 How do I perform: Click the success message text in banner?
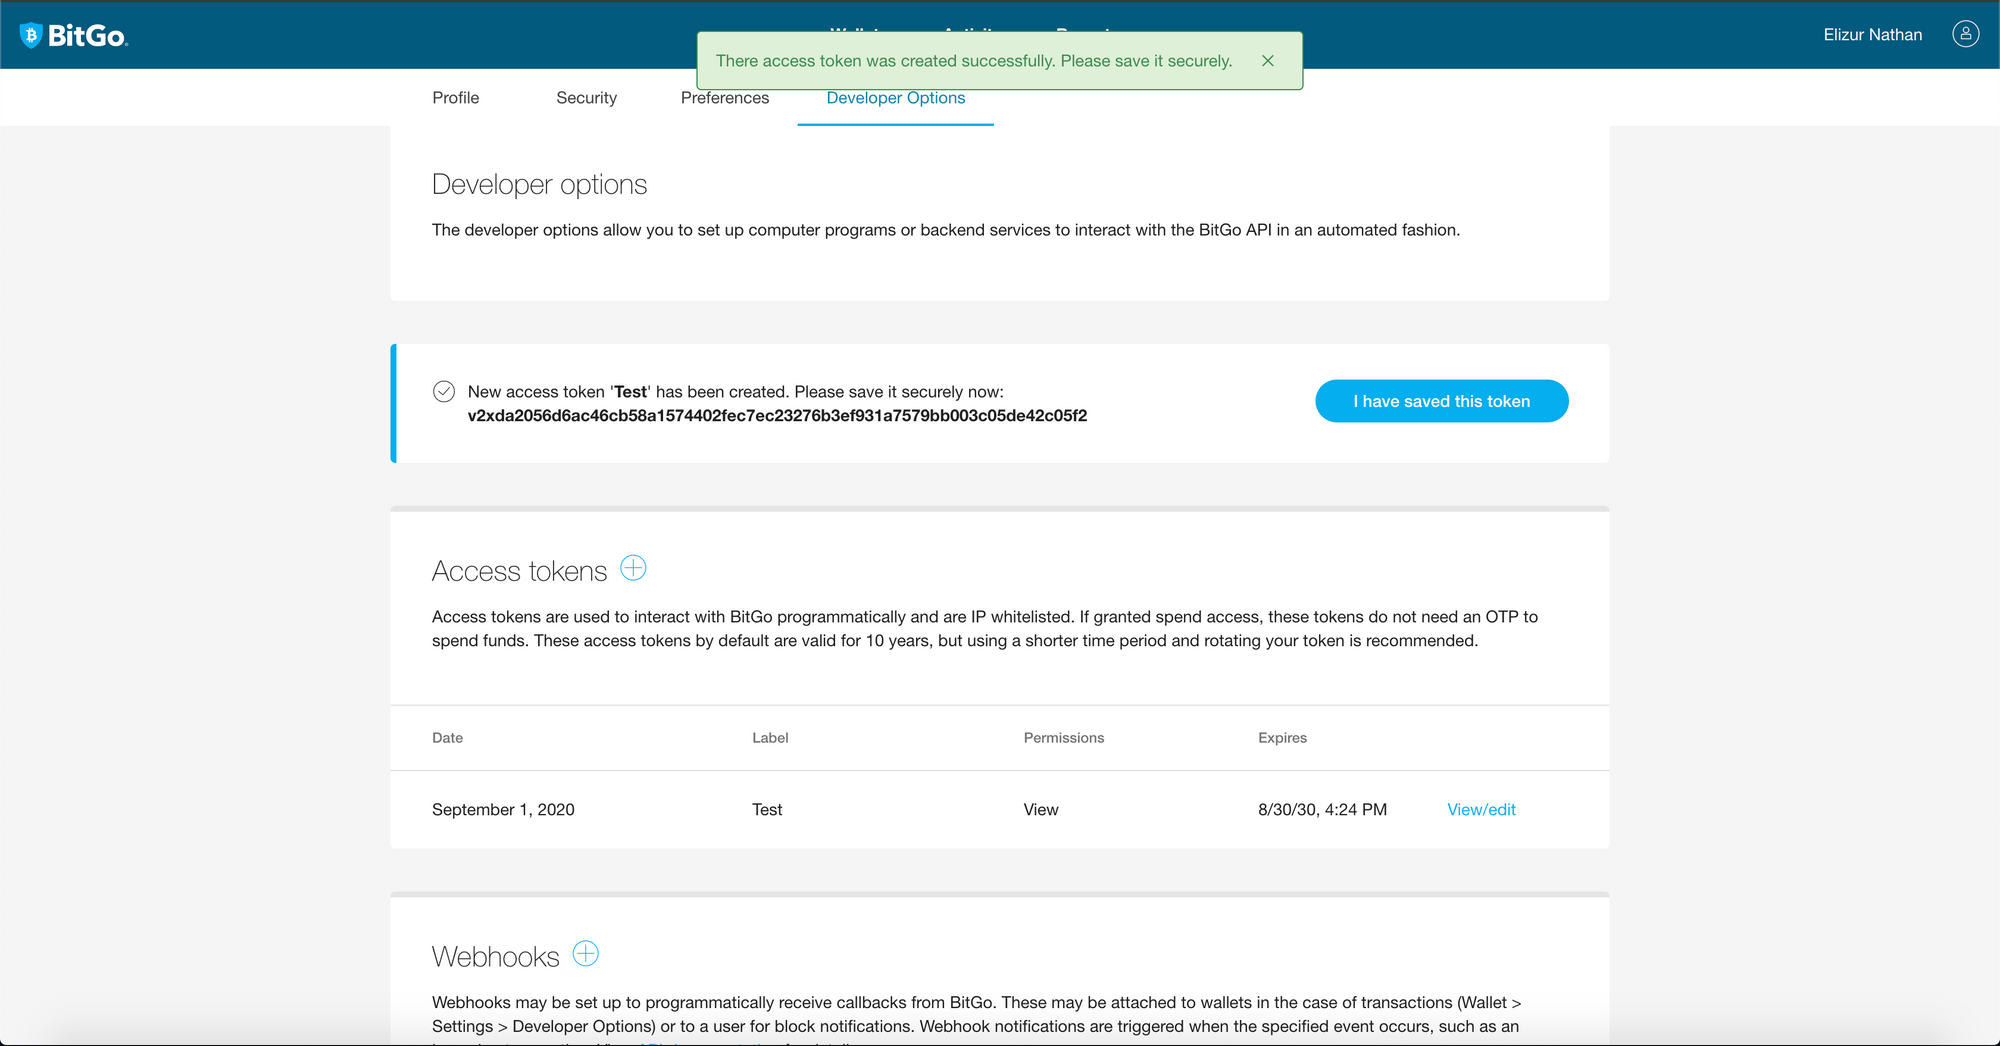click(973, 61)
